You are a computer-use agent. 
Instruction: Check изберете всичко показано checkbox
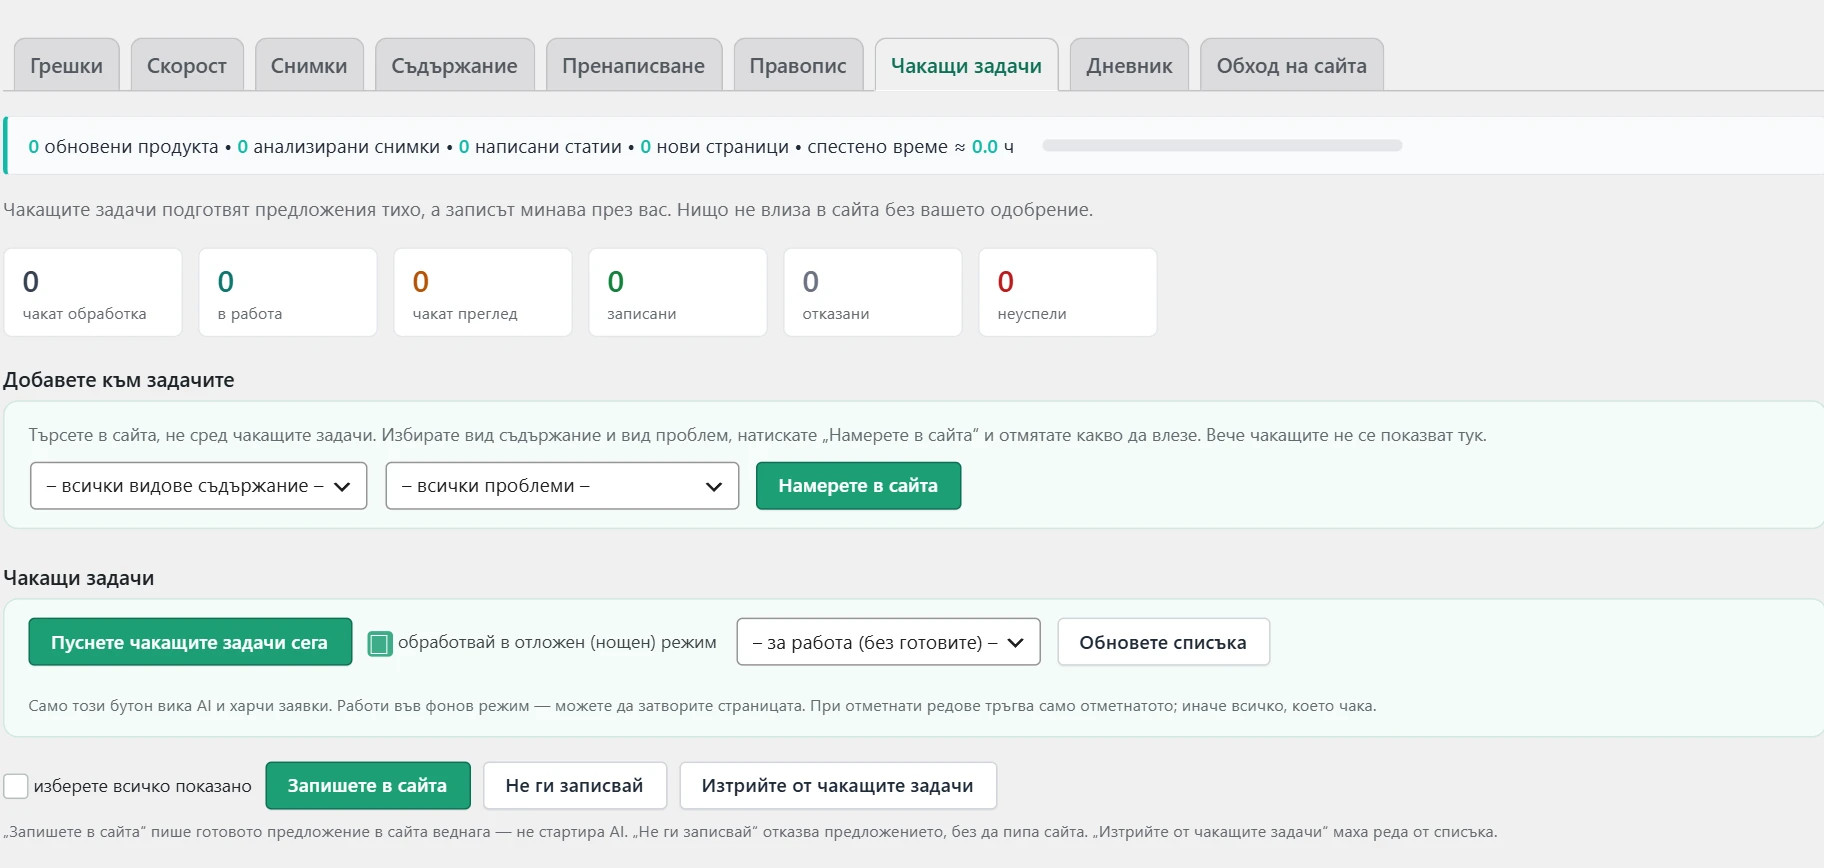point(16,786)
